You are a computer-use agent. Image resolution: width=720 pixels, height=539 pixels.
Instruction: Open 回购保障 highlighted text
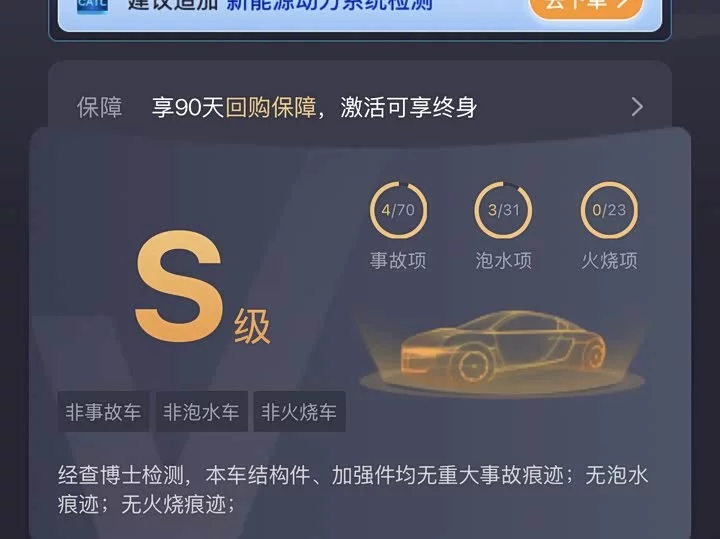tap(270, 107)
